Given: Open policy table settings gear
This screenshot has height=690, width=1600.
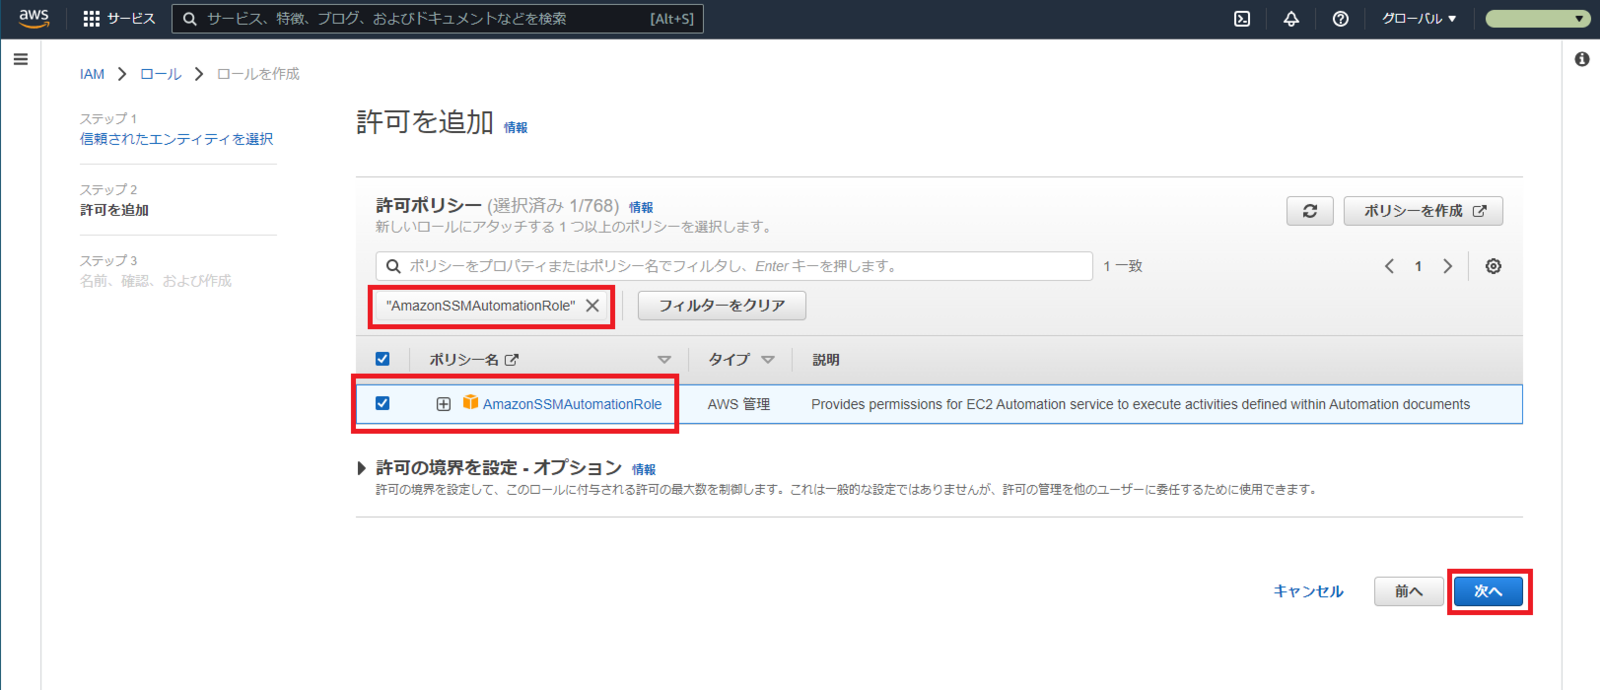Looking at the screenshot, I should point(1493,266).
